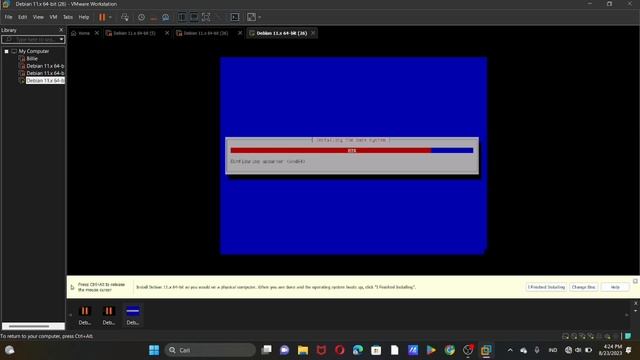Click the green message log status icon
This screenshot has height=360, width=640.
click(628, 336)
